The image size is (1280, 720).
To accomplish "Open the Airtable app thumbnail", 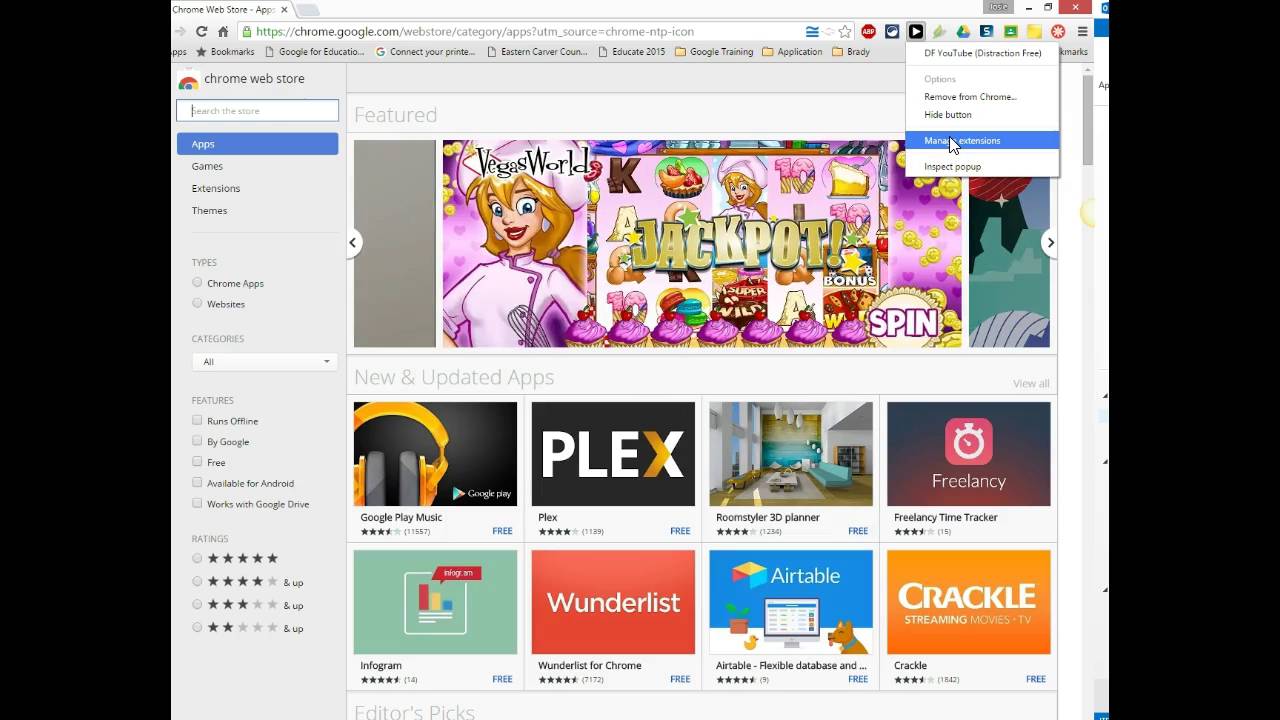I will coord(791,602).
